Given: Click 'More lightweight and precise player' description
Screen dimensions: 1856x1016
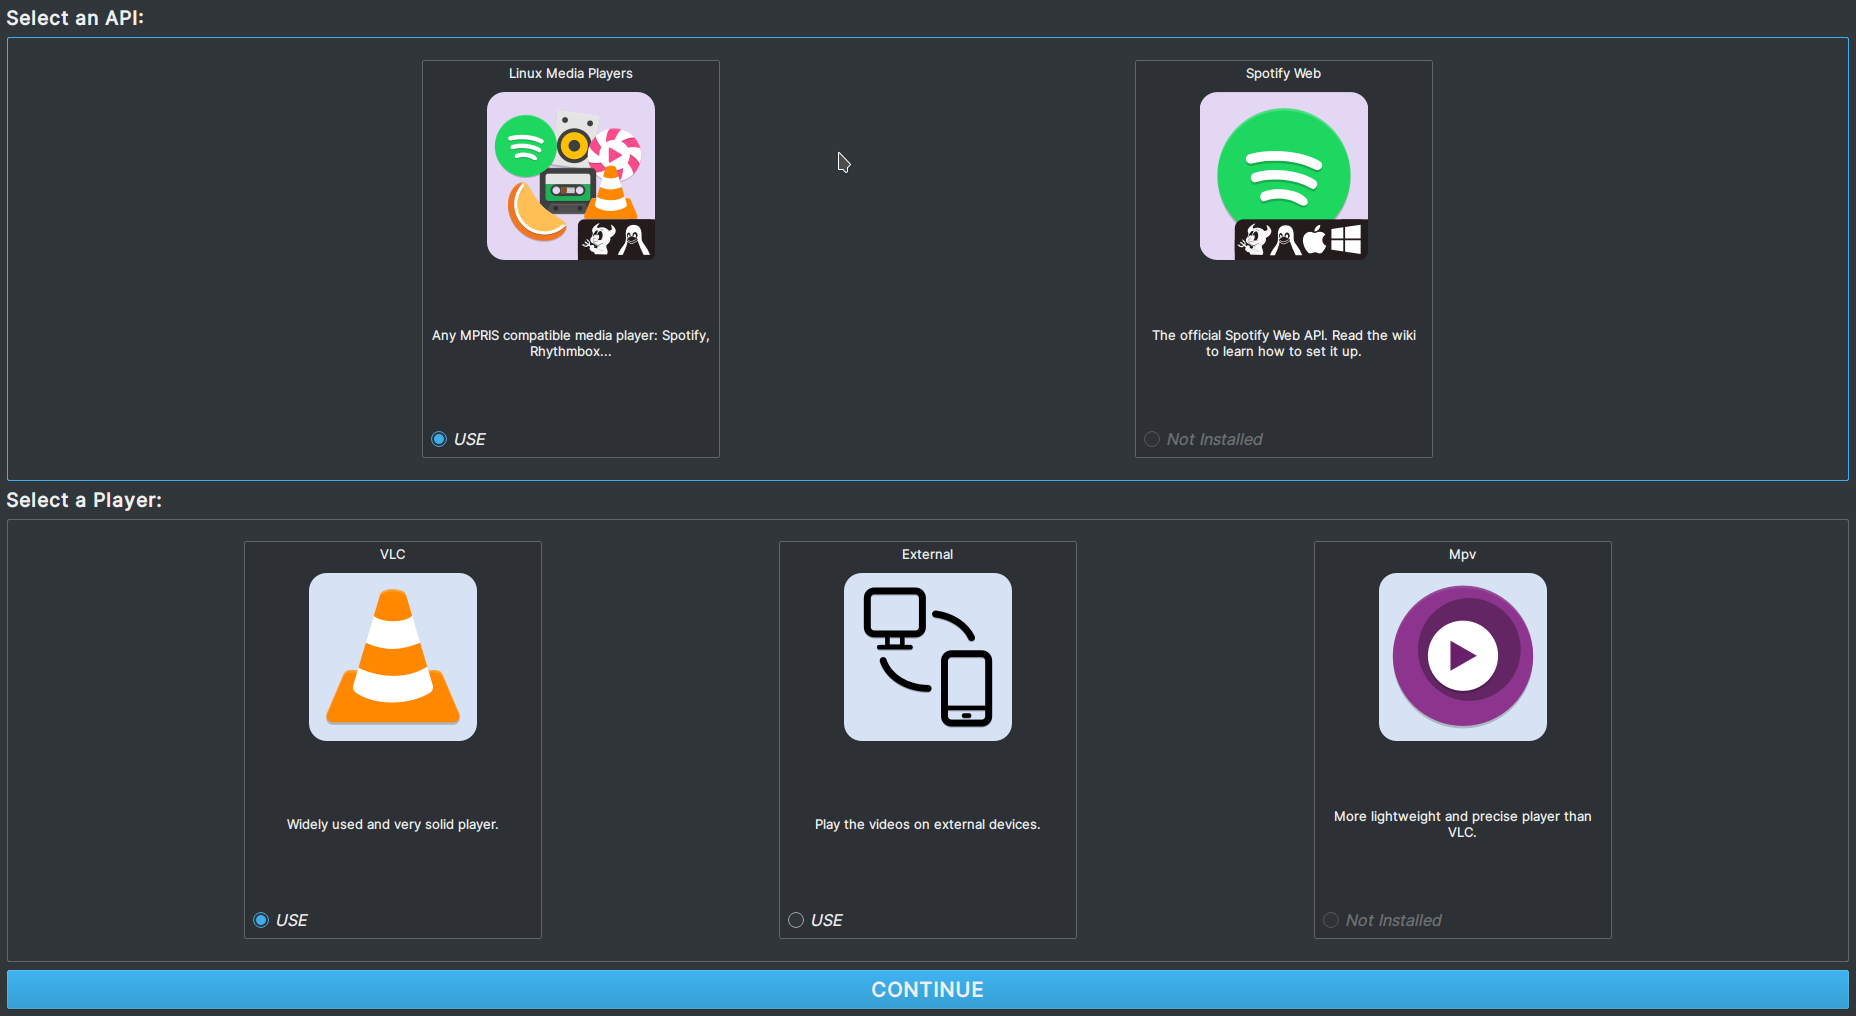Looking at the screenshot, I should click(1463, 824).
